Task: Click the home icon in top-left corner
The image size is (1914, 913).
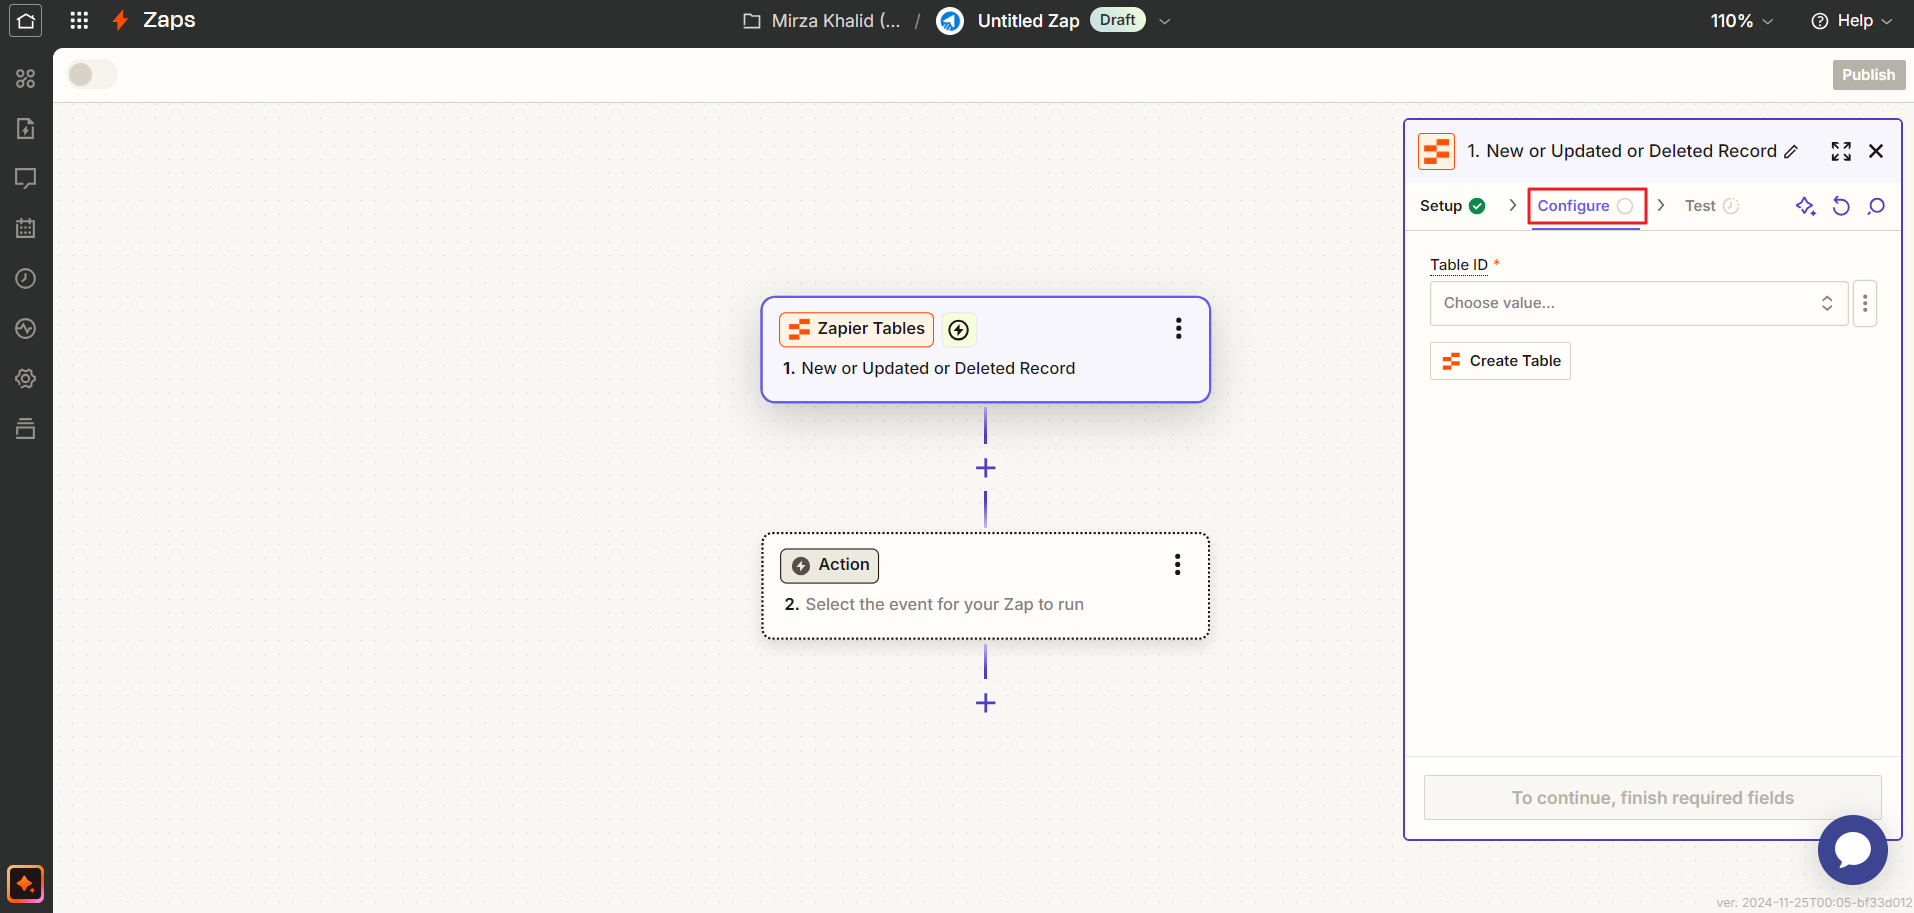Action: 26,20
